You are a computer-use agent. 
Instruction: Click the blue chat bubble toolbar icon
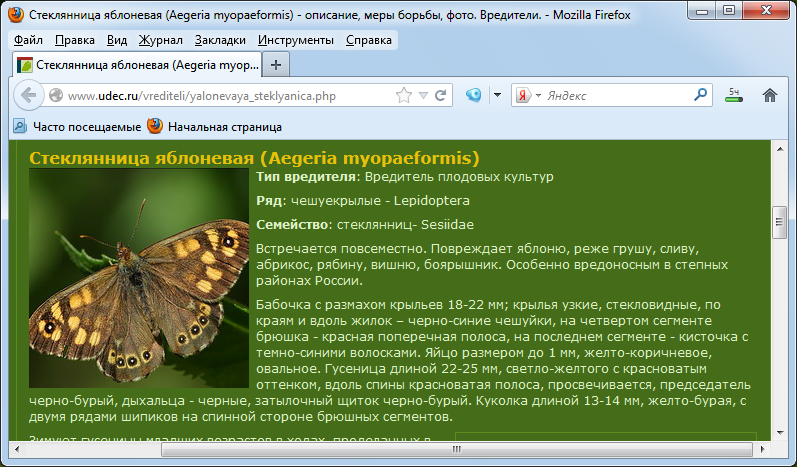point(473,96)
